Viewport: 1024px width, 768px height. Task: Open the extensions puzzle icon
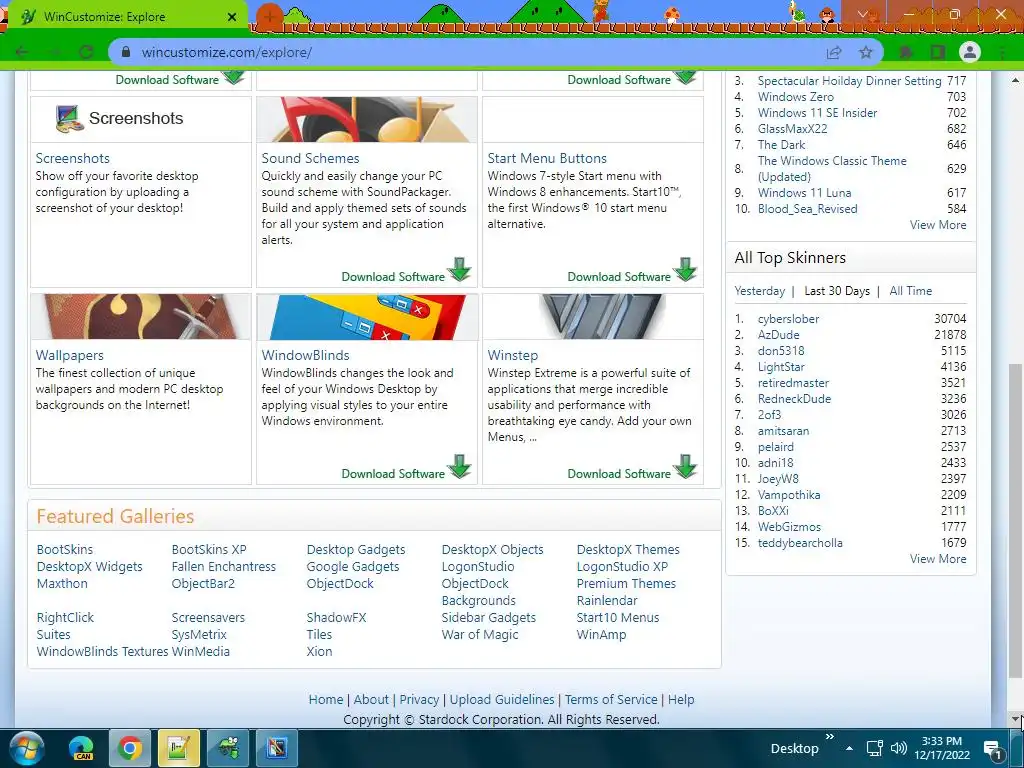click(x=906, y=52)
